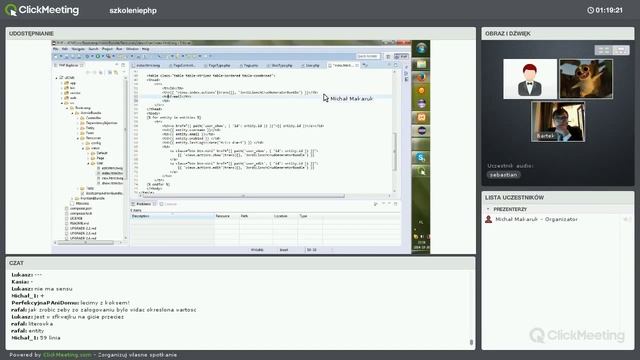The image size is (640, 360).
Task: Select UPGRADE-2.2.md in PHP Explorer
Action: pyautogui.click(x=83, y=229)
